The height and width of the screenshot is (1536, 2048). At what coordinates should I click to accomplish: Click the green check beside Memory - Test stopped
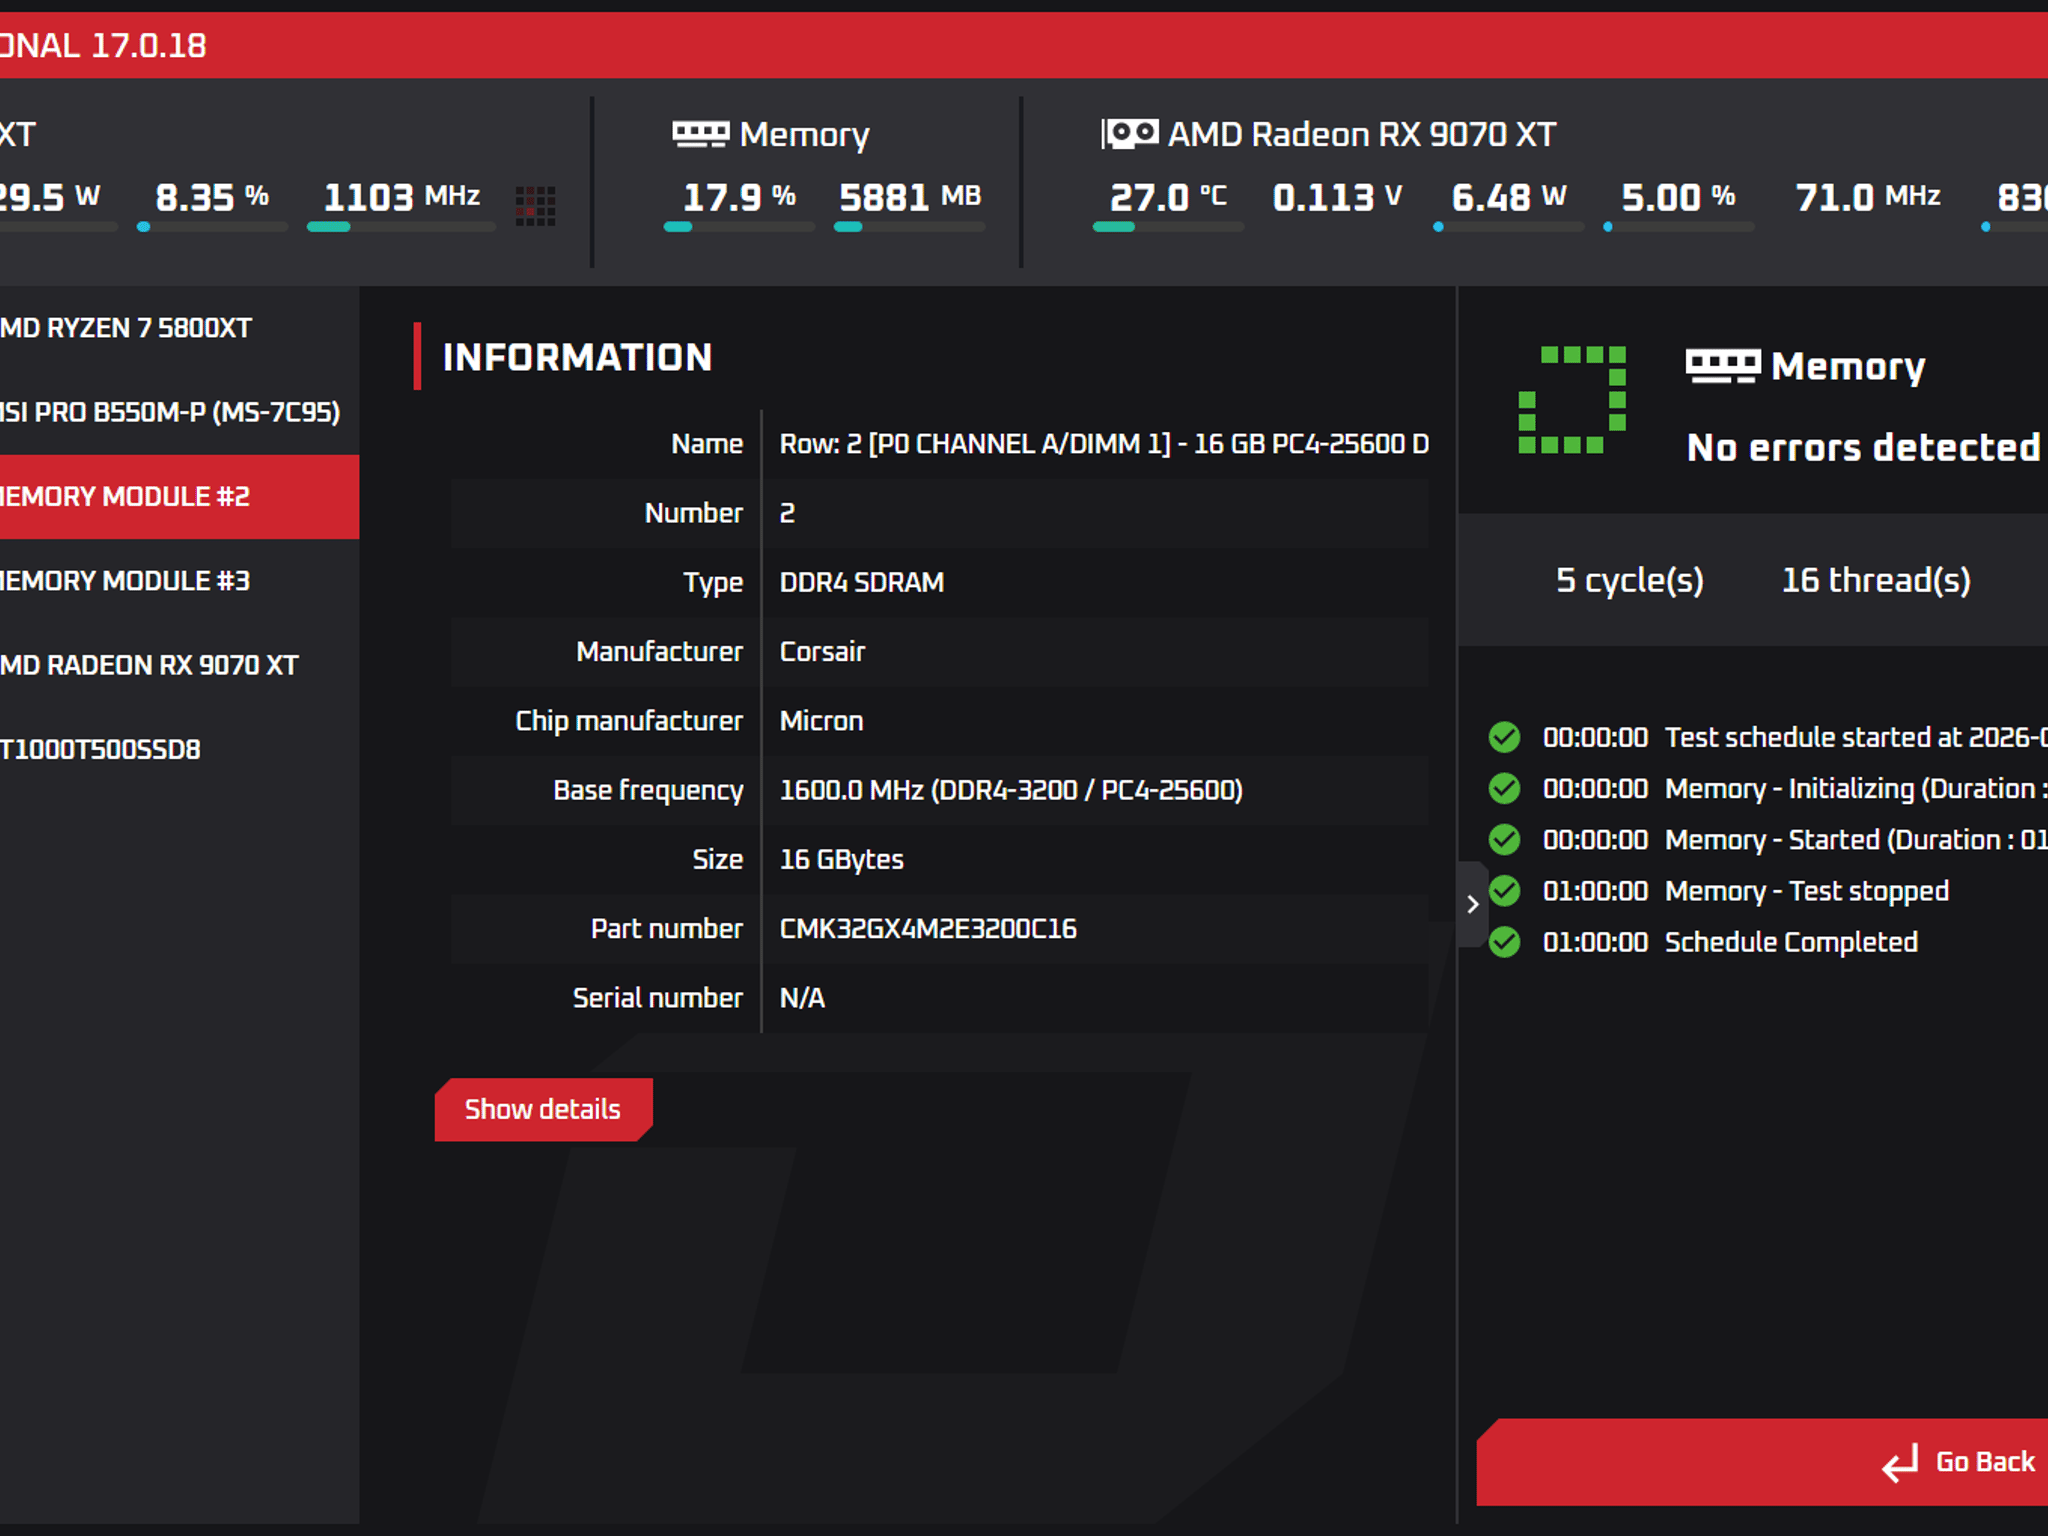coord(1504,890)
